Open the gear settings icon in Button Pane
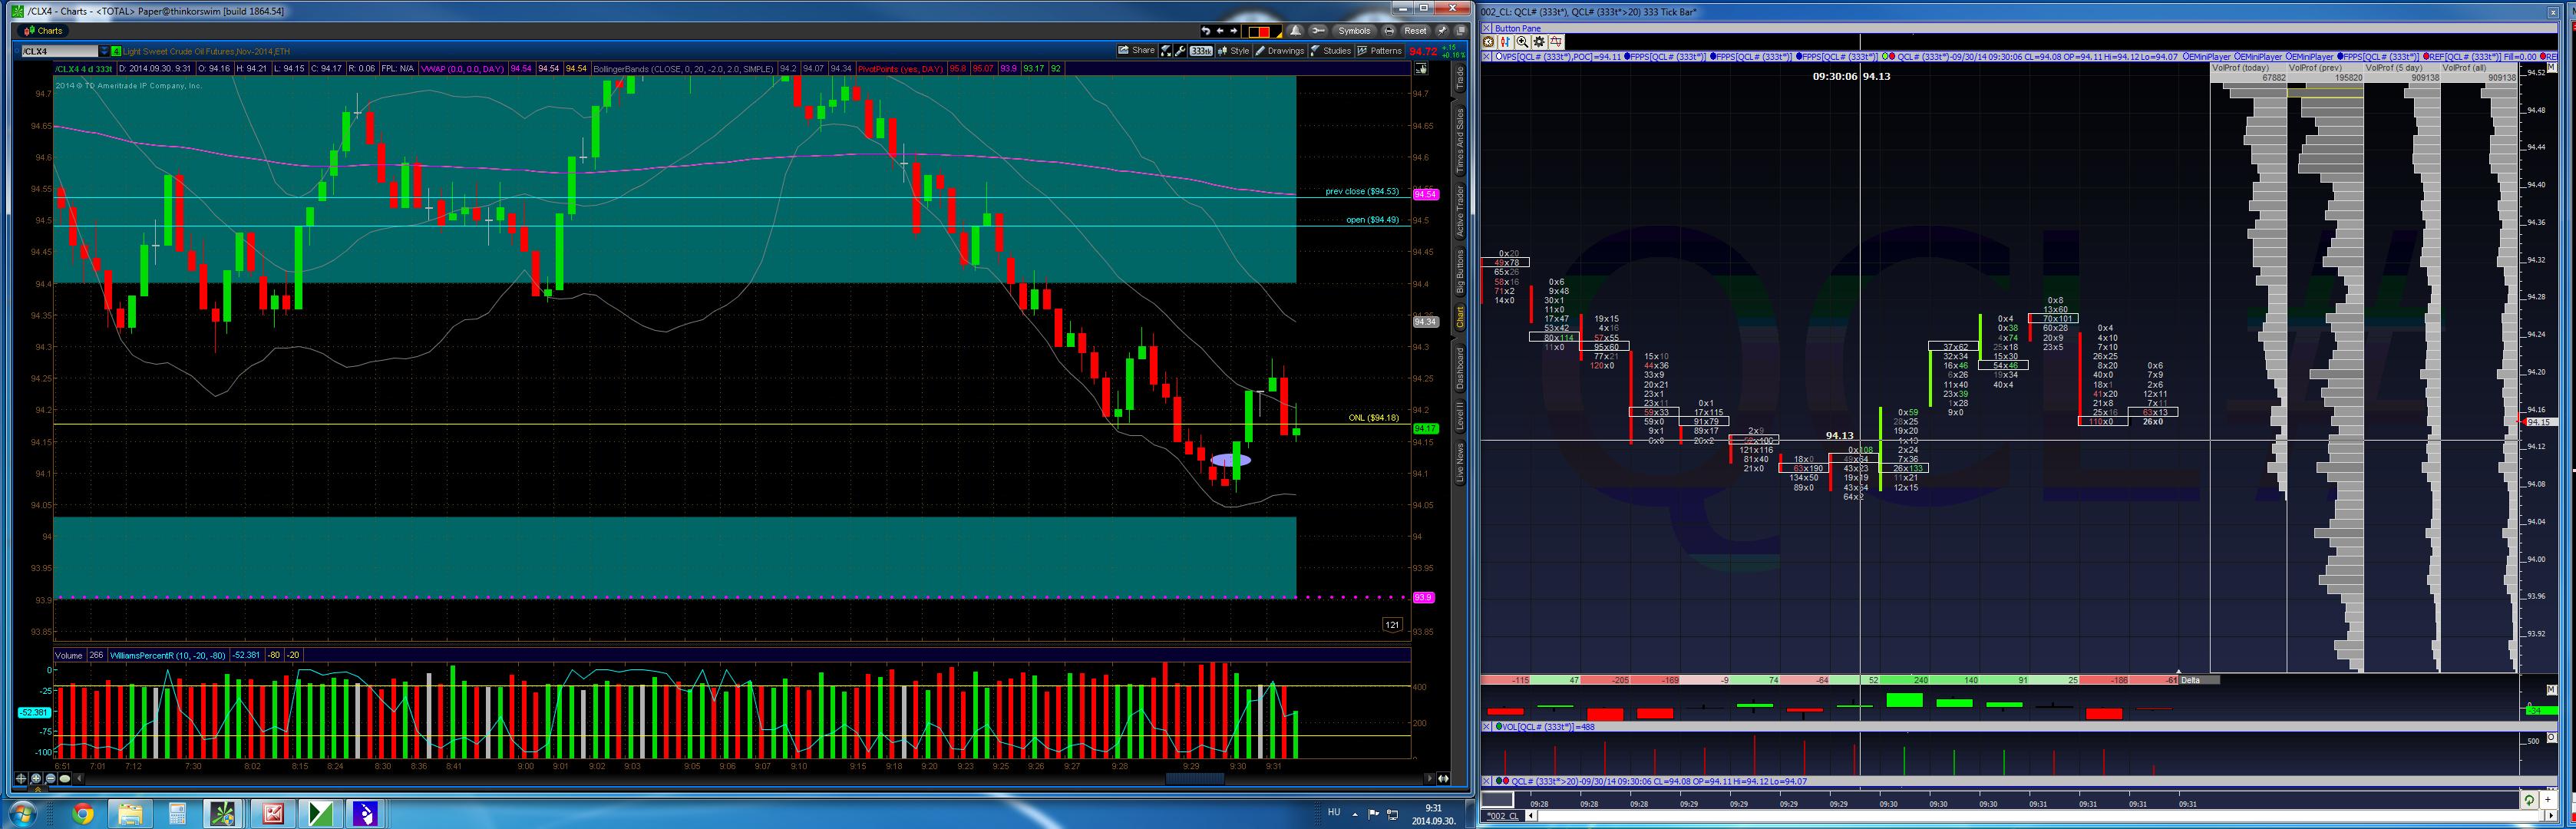Screen dimensions: 2576x829 [x=1539, y=42]
